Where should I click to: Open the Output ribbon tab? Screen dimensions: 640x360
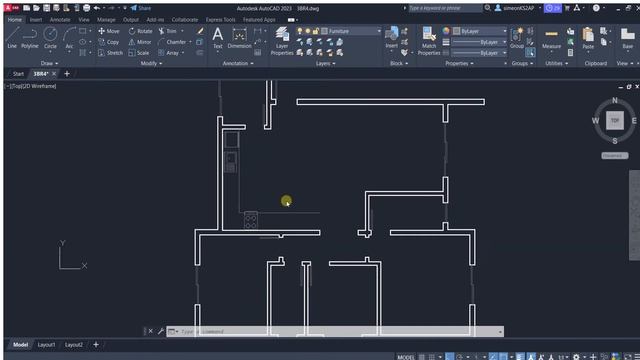pos(131,20)
